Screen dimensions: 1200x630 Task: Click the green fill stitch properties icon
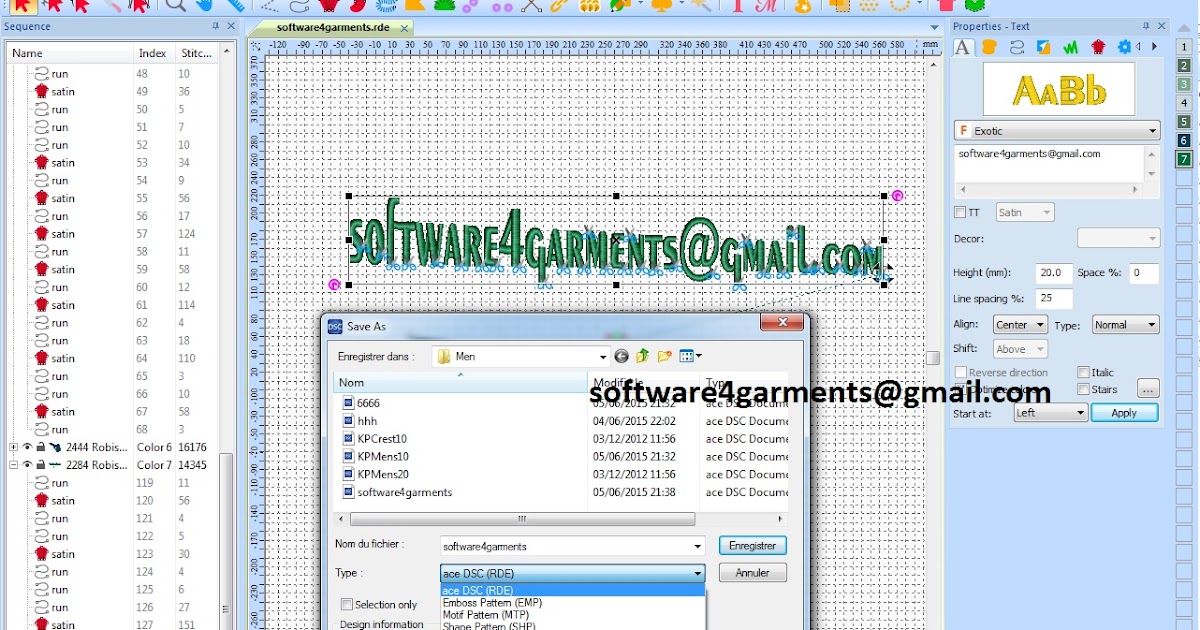pos(1069,47)
